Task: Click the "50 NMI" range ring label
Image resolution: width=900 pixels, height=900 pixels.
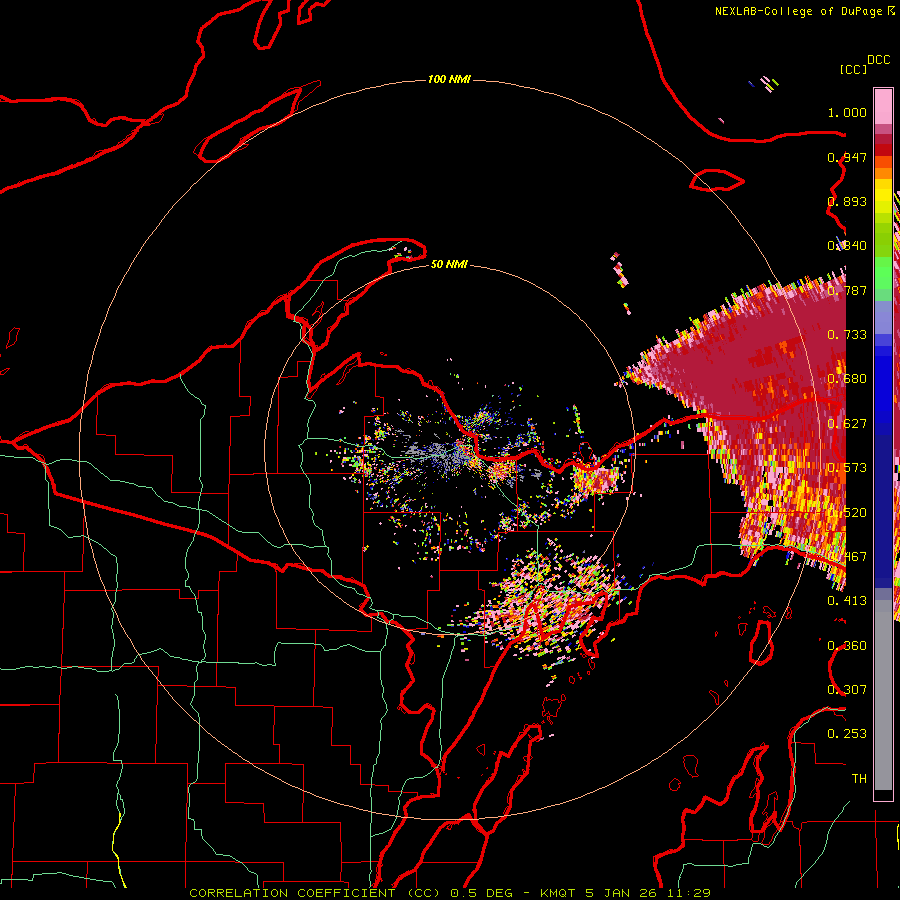Action: coord(449,264)
